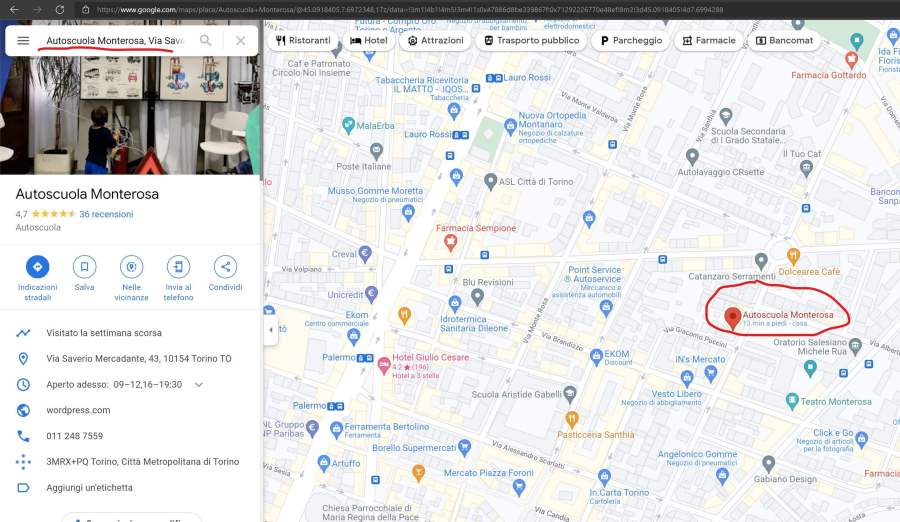Select the Hotel filter chip
900x522 pixels.
point(368,41)
